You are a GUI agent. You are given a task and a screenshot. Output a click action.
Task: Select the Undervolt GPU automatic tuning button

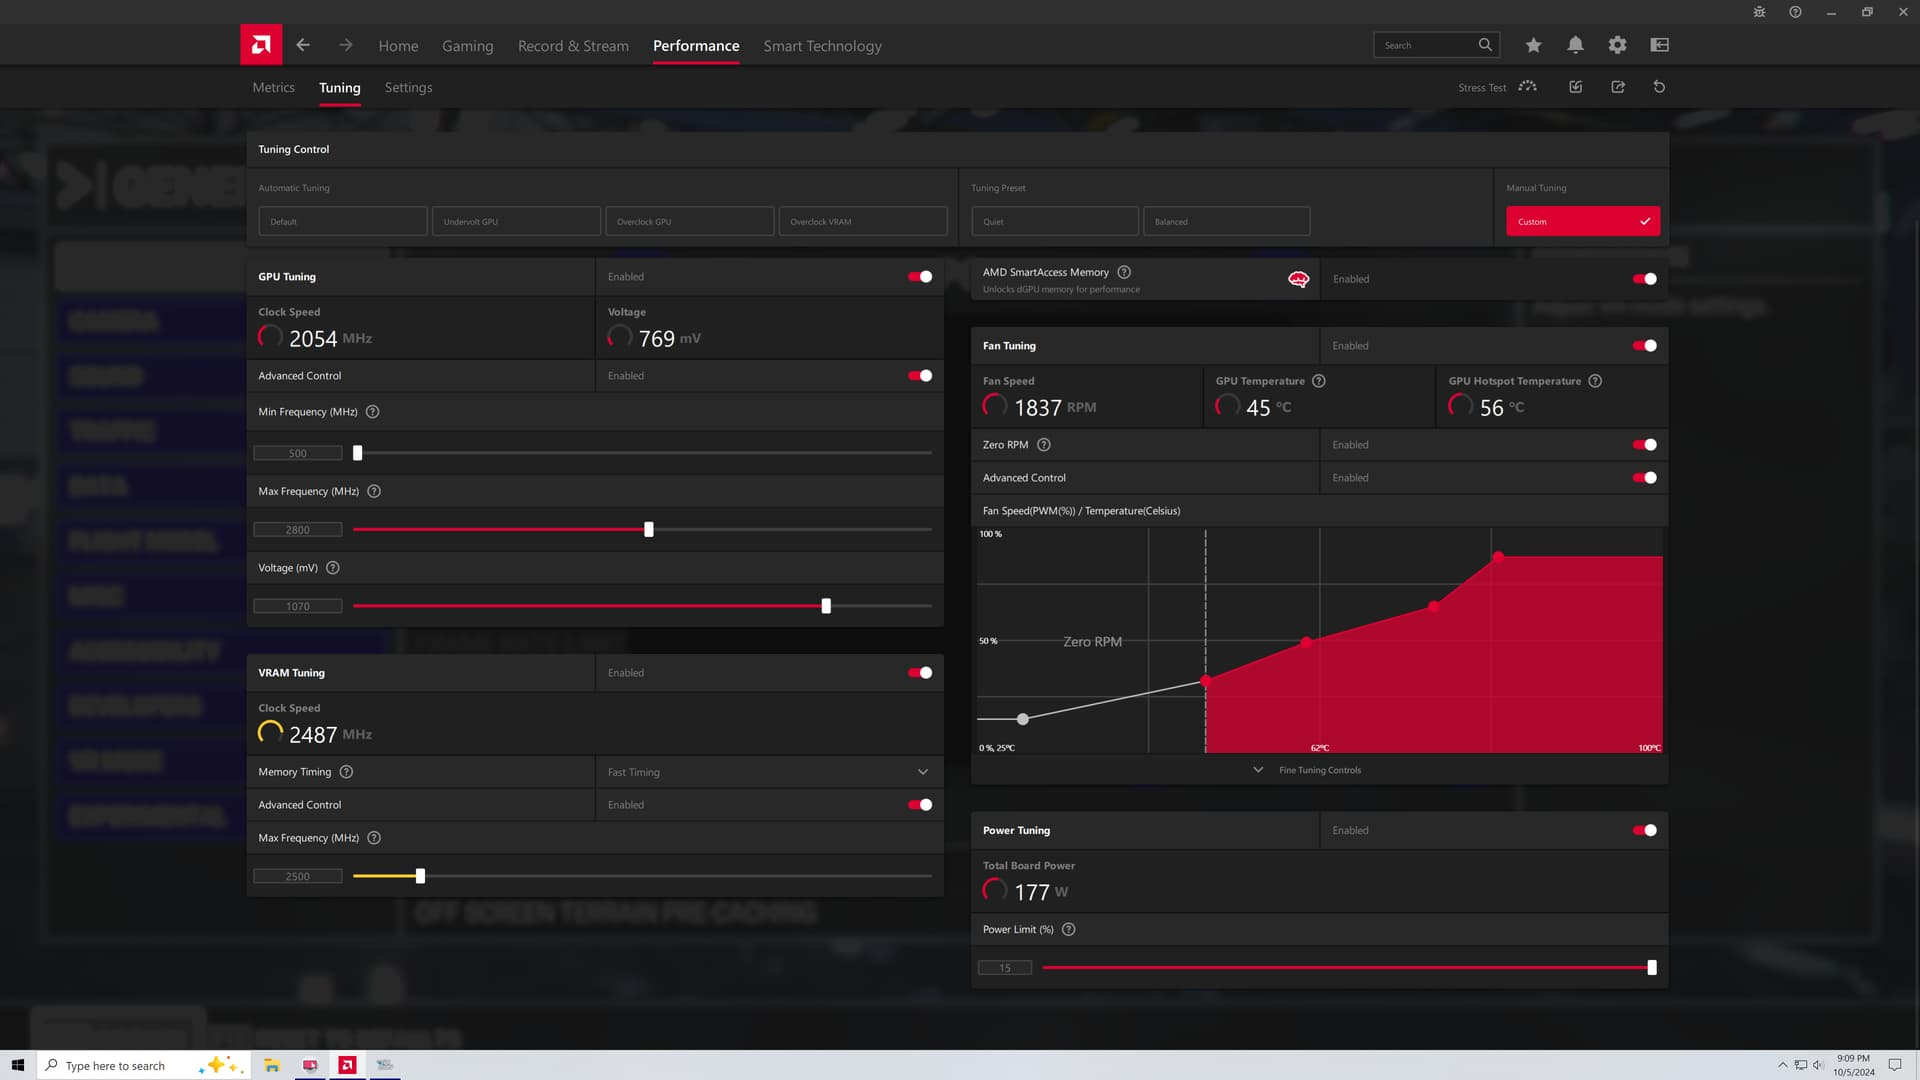pos(516,221)
